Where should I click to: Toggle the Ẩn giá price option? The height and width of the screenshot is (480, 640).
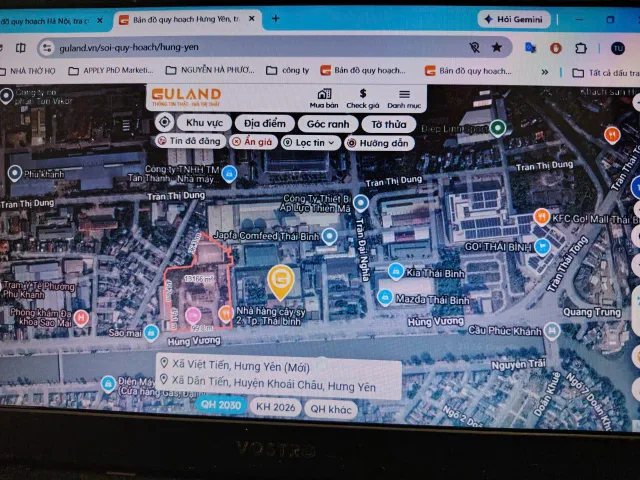pos(253,142)
